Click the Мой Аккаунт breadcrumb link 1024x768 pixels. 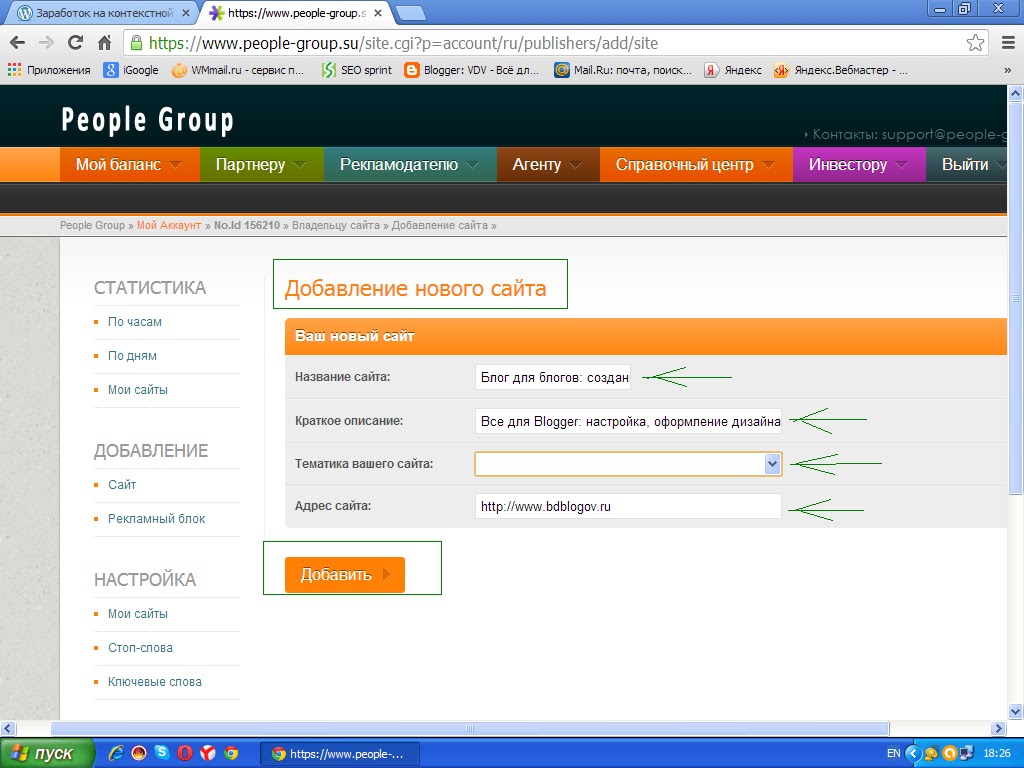click(x=168, y=225)
